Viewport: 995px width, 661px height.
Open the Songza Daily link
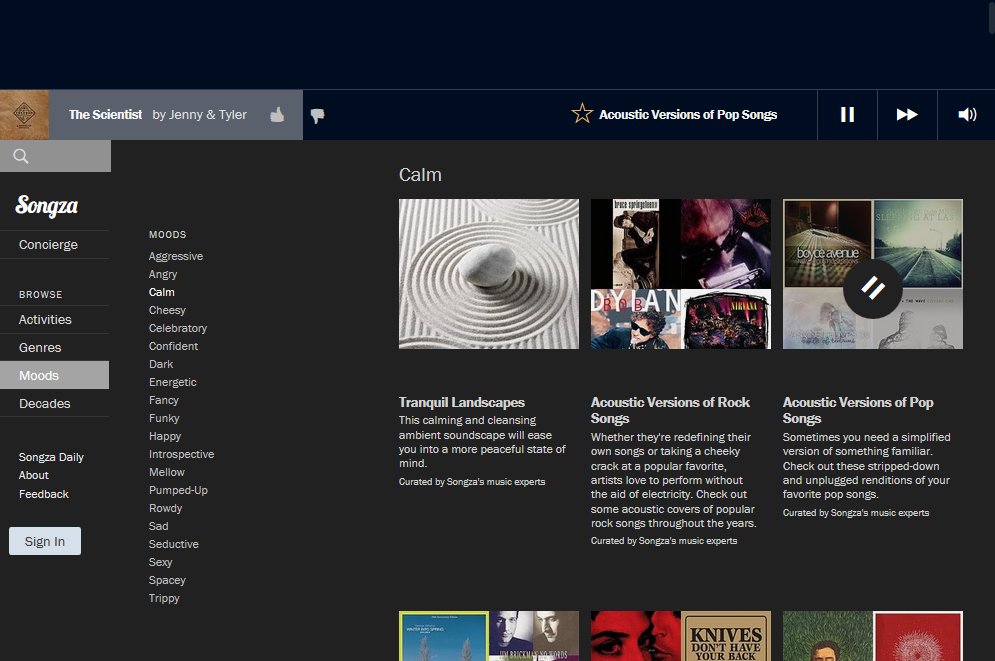[x=51, y=457]
